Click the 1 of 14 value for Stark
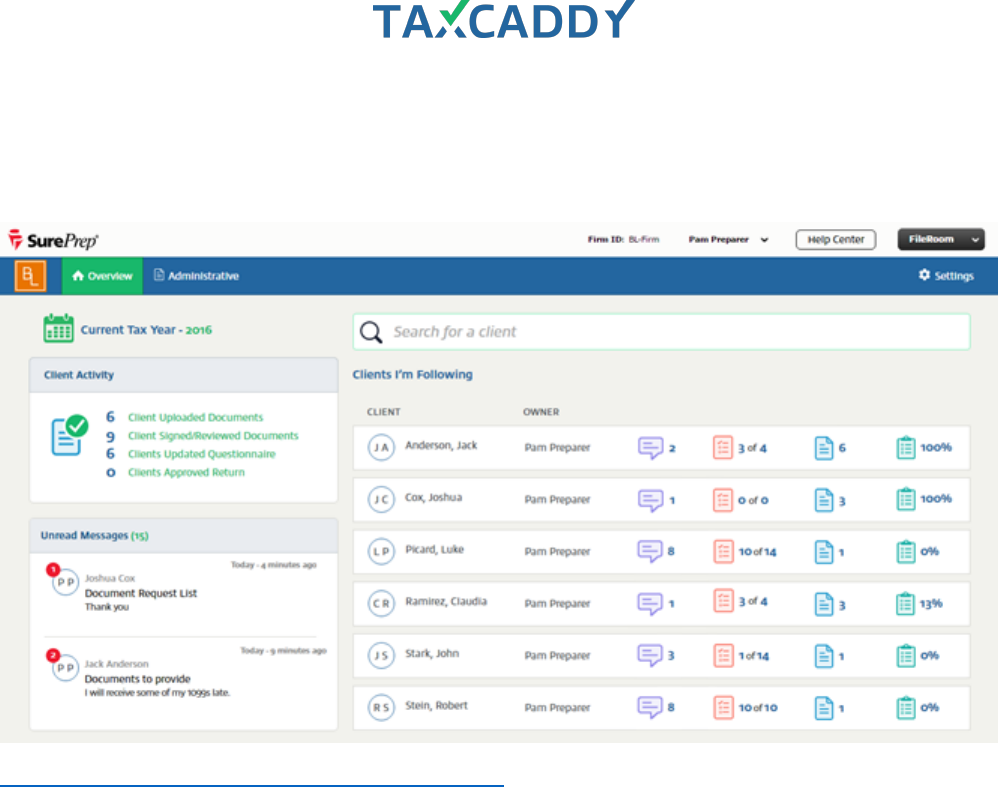Viewport: 998px width, 787px height. (754, 656)
